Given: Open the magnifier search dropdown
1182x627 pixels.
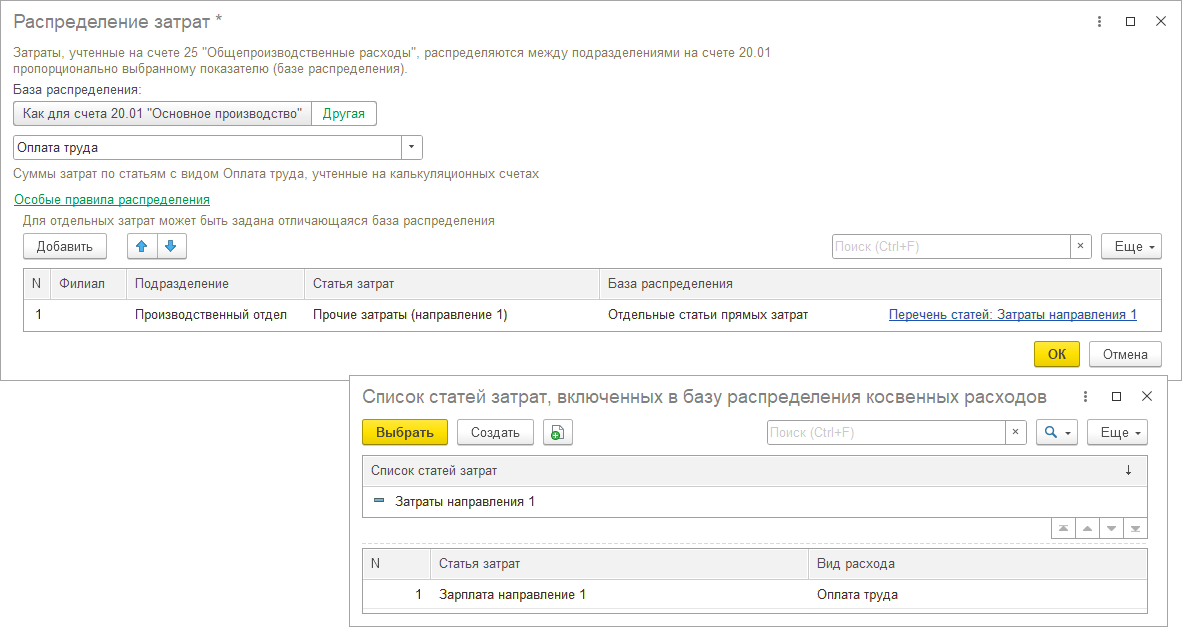Looking at the screenshot, I should [1057, 433].
